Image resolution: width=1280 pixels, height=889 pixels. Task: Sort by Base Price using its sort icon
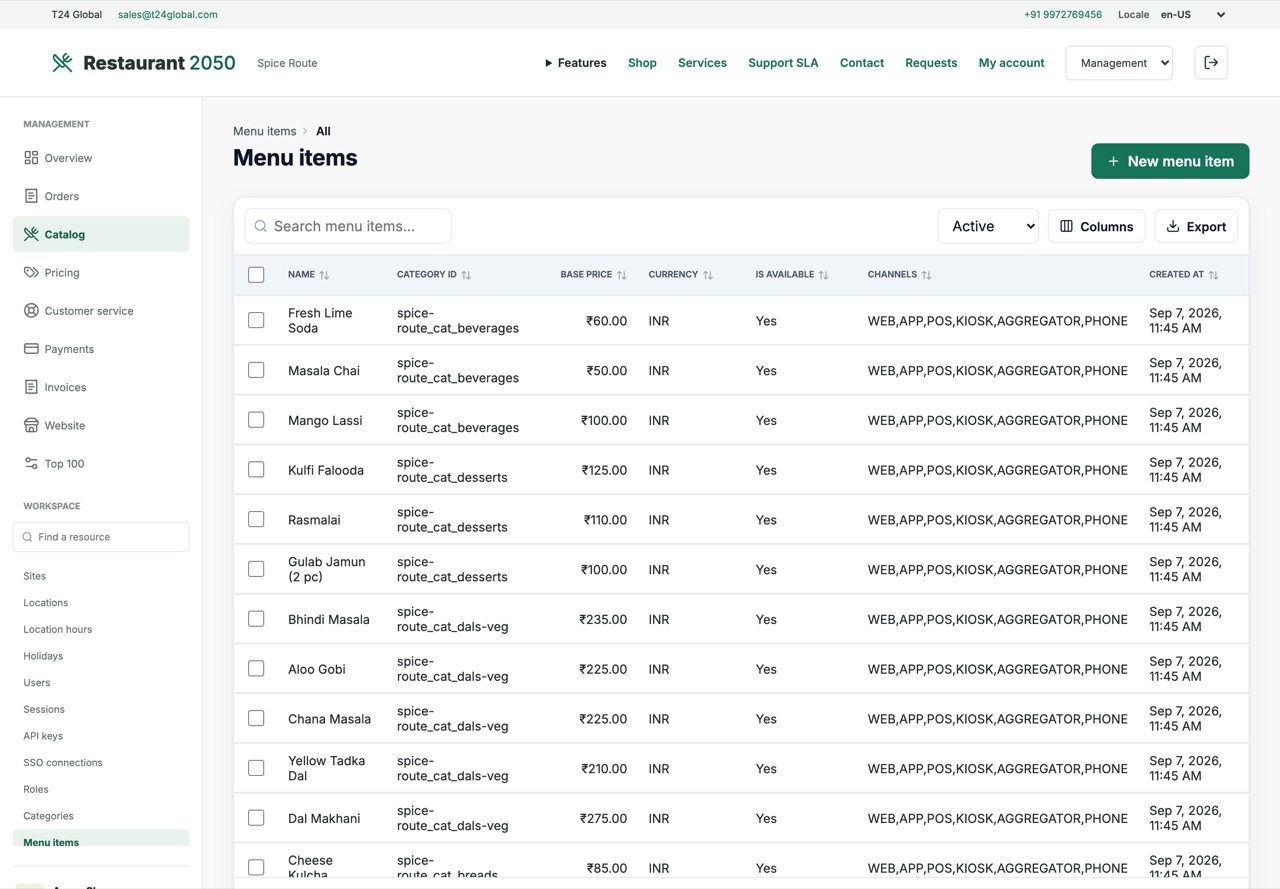point(622,275)
